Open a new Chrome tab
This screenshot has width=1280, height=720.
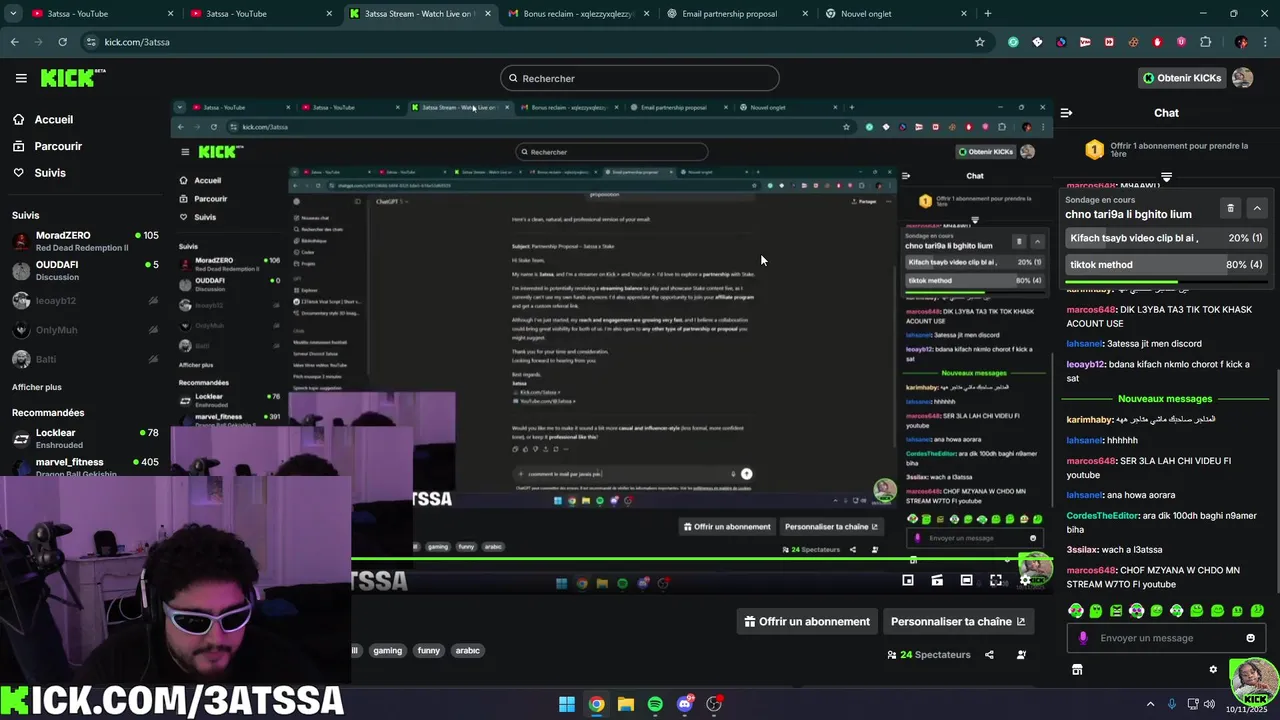pos(988,14)
